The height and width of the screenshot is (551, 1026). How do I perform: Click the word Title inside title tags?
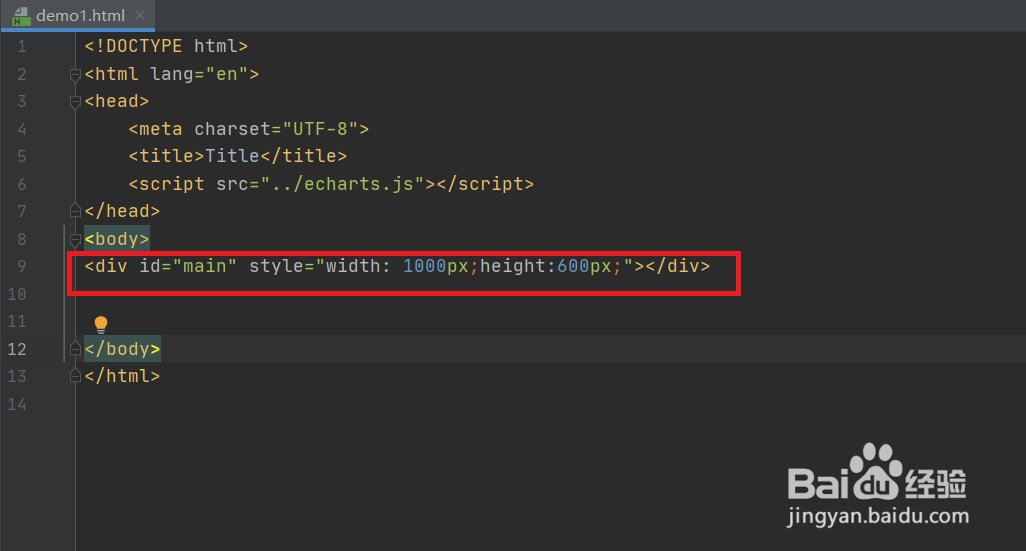click(x=232, y=156)
